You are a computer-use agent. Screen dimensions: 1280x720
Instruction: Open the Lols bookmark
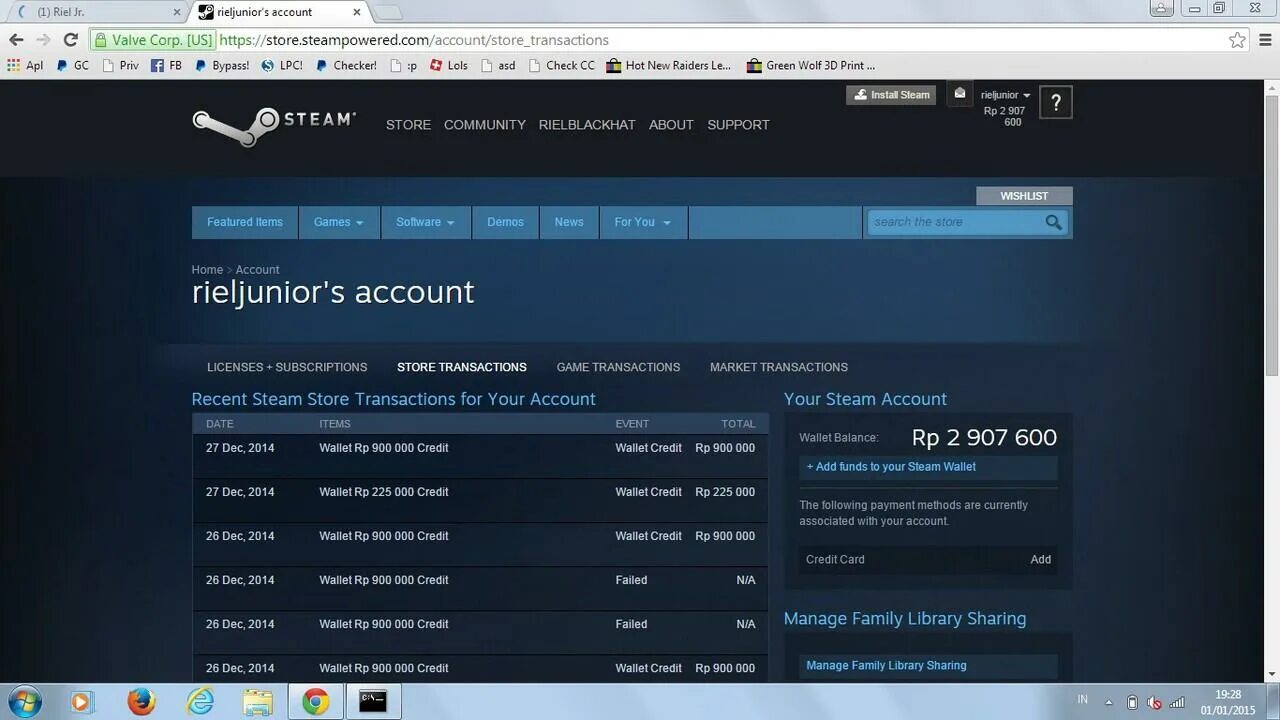click(448, 65)
